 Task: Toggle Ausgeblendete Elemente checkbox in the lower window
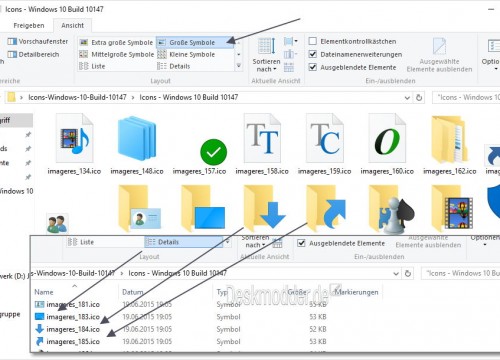click(x=301, y=243)
